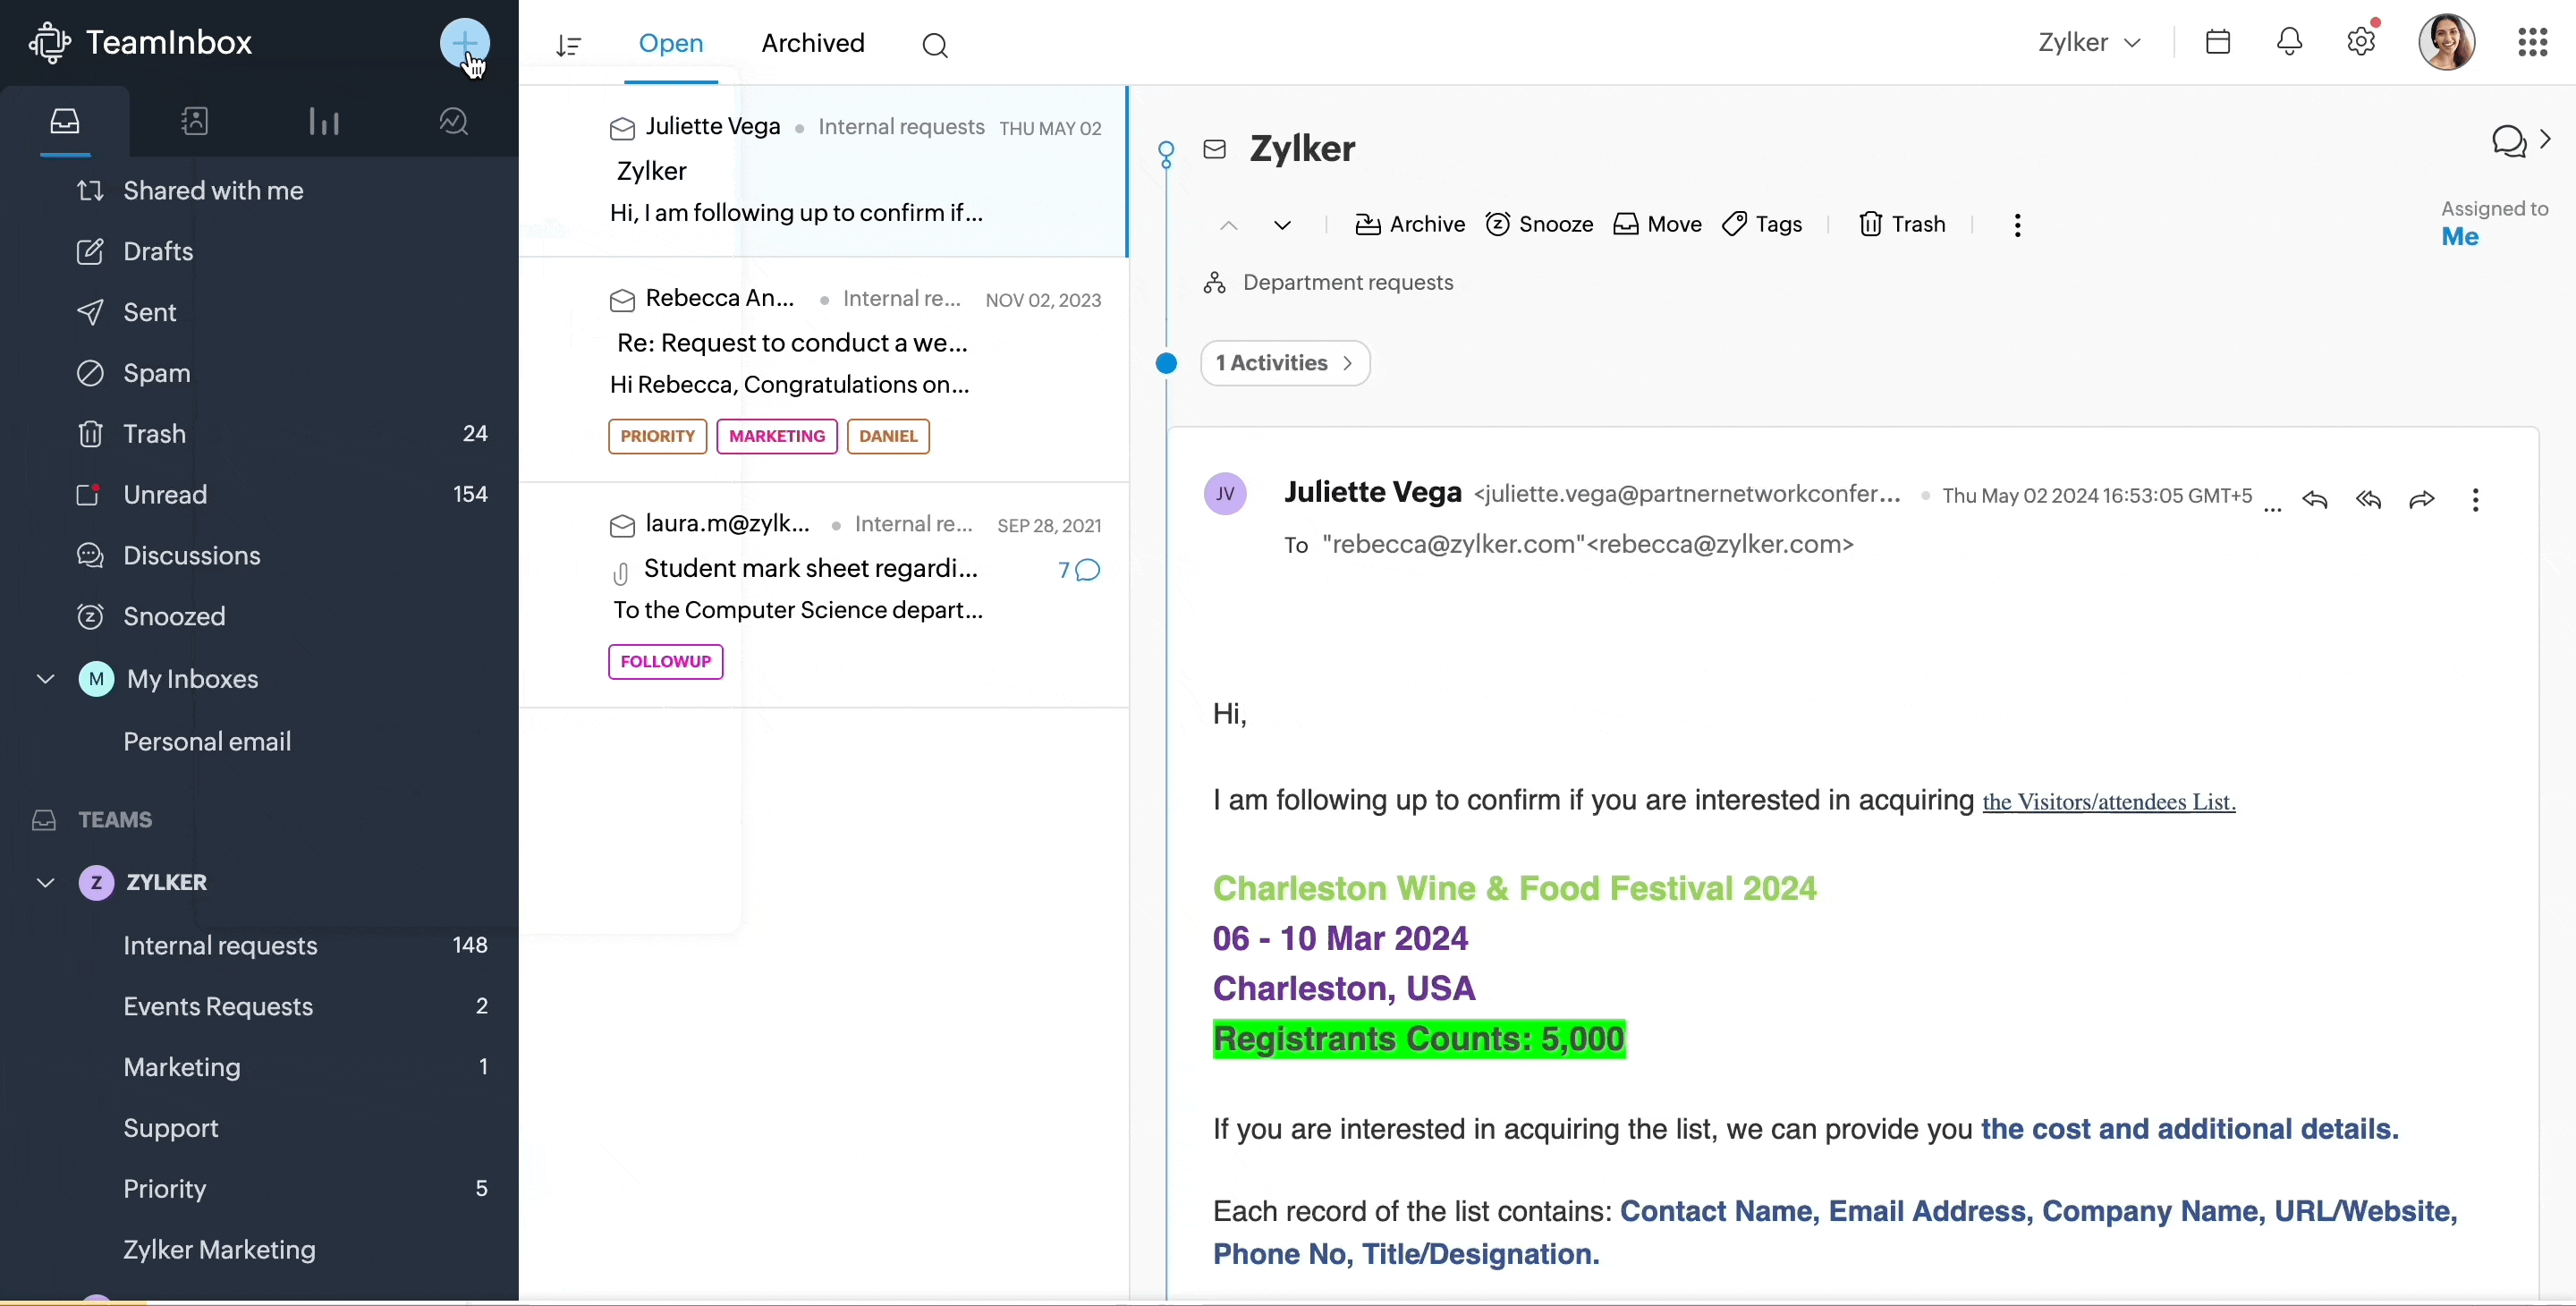Open the search magnifier icon
2576x1306 pixels.
tap(935, 45)
